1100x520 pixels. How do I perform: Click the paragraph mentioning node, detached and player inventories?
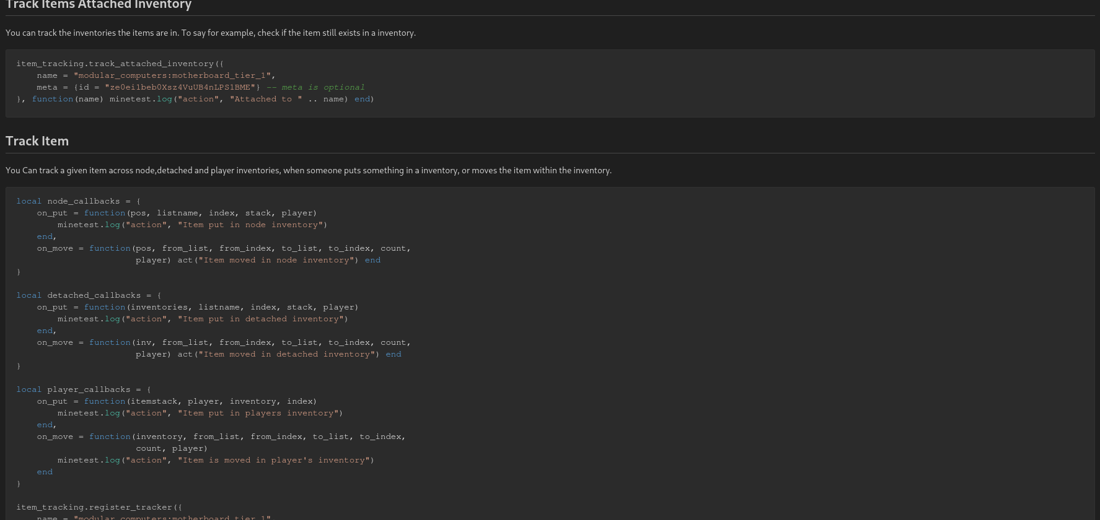[308, 171]
